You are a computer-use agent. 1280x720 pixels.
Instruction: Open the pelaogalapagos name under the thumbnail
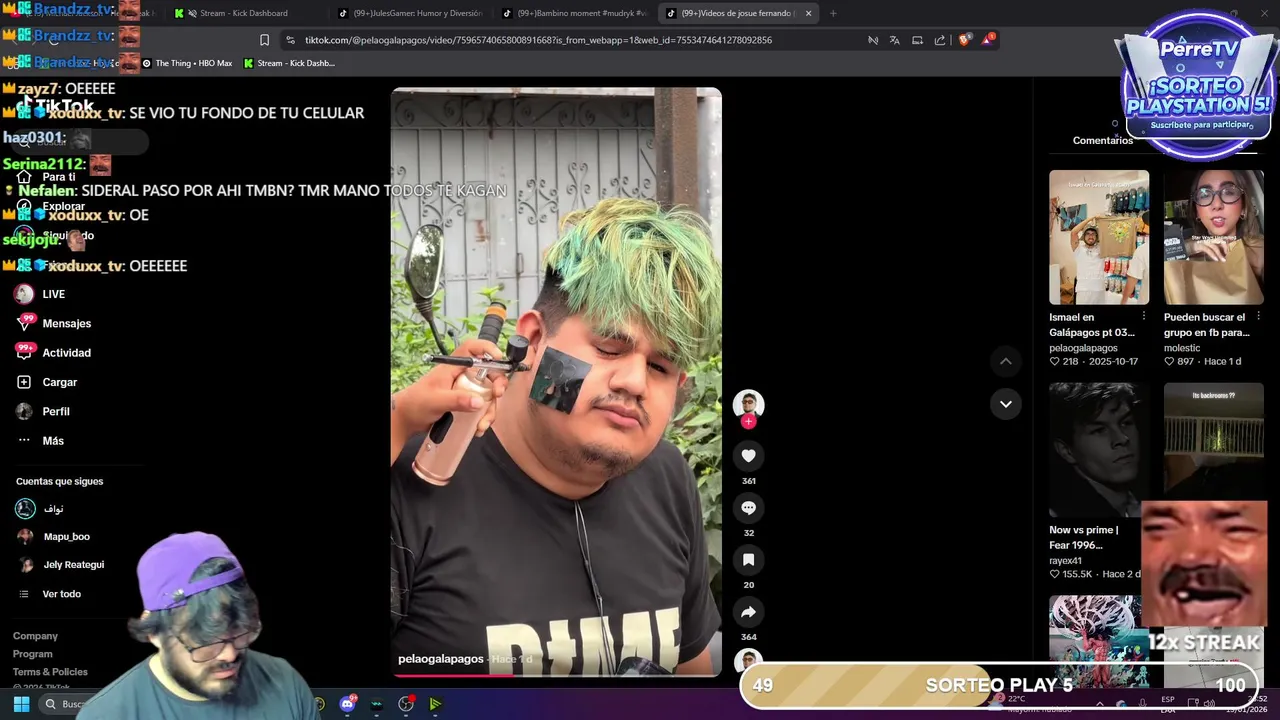point(1083,348)
